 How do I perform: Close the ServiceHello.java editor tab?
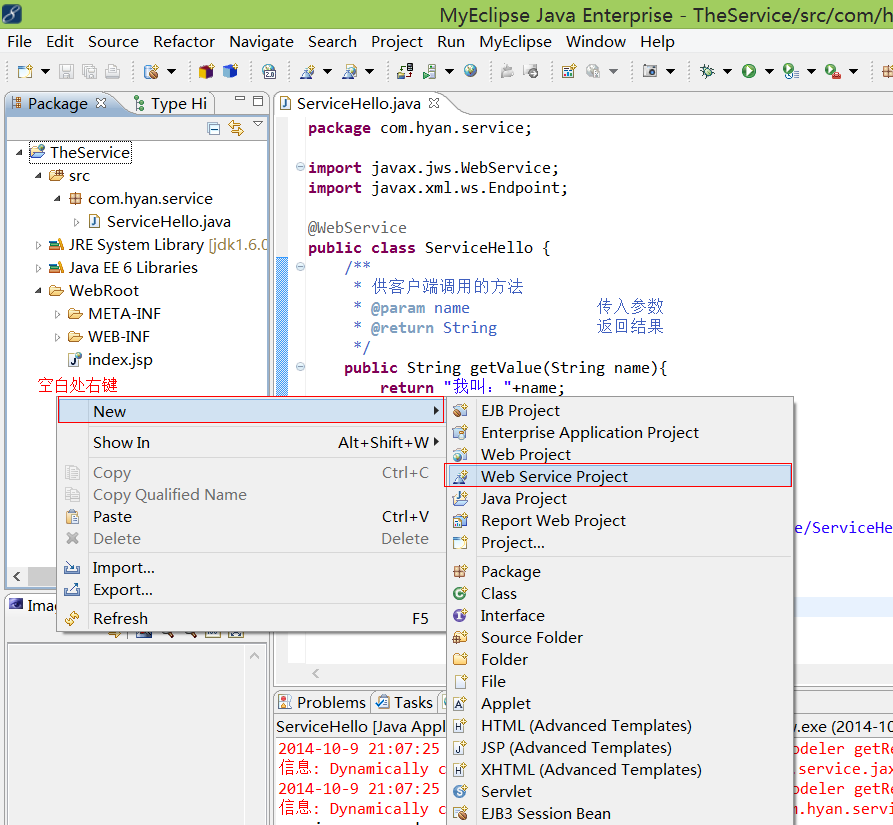click(434, 103)
